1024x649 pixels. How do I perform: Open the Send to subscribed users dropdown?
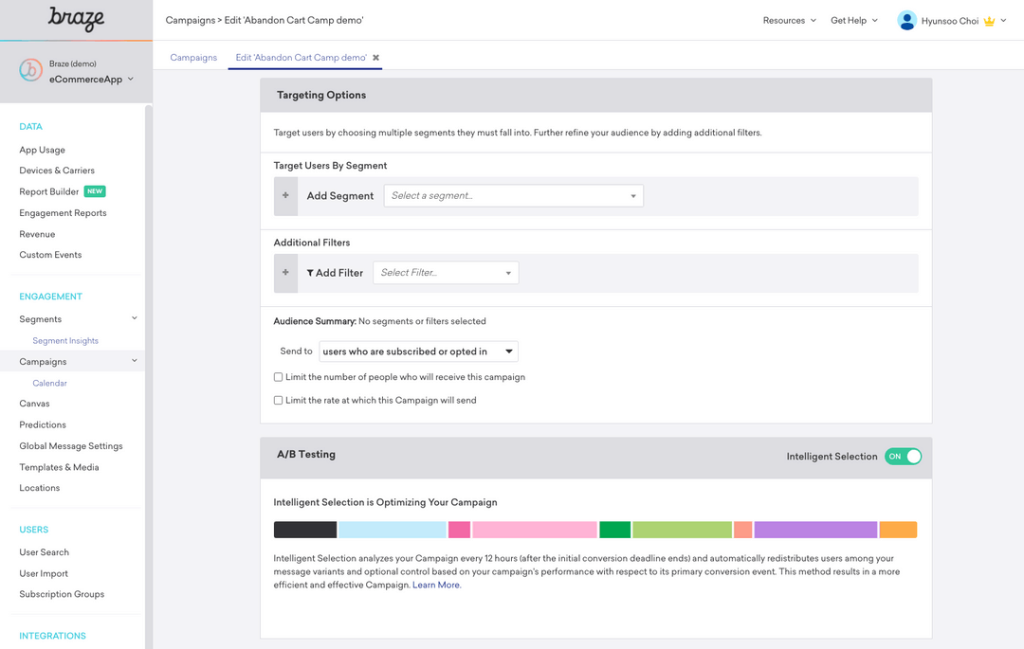[418, 351]
